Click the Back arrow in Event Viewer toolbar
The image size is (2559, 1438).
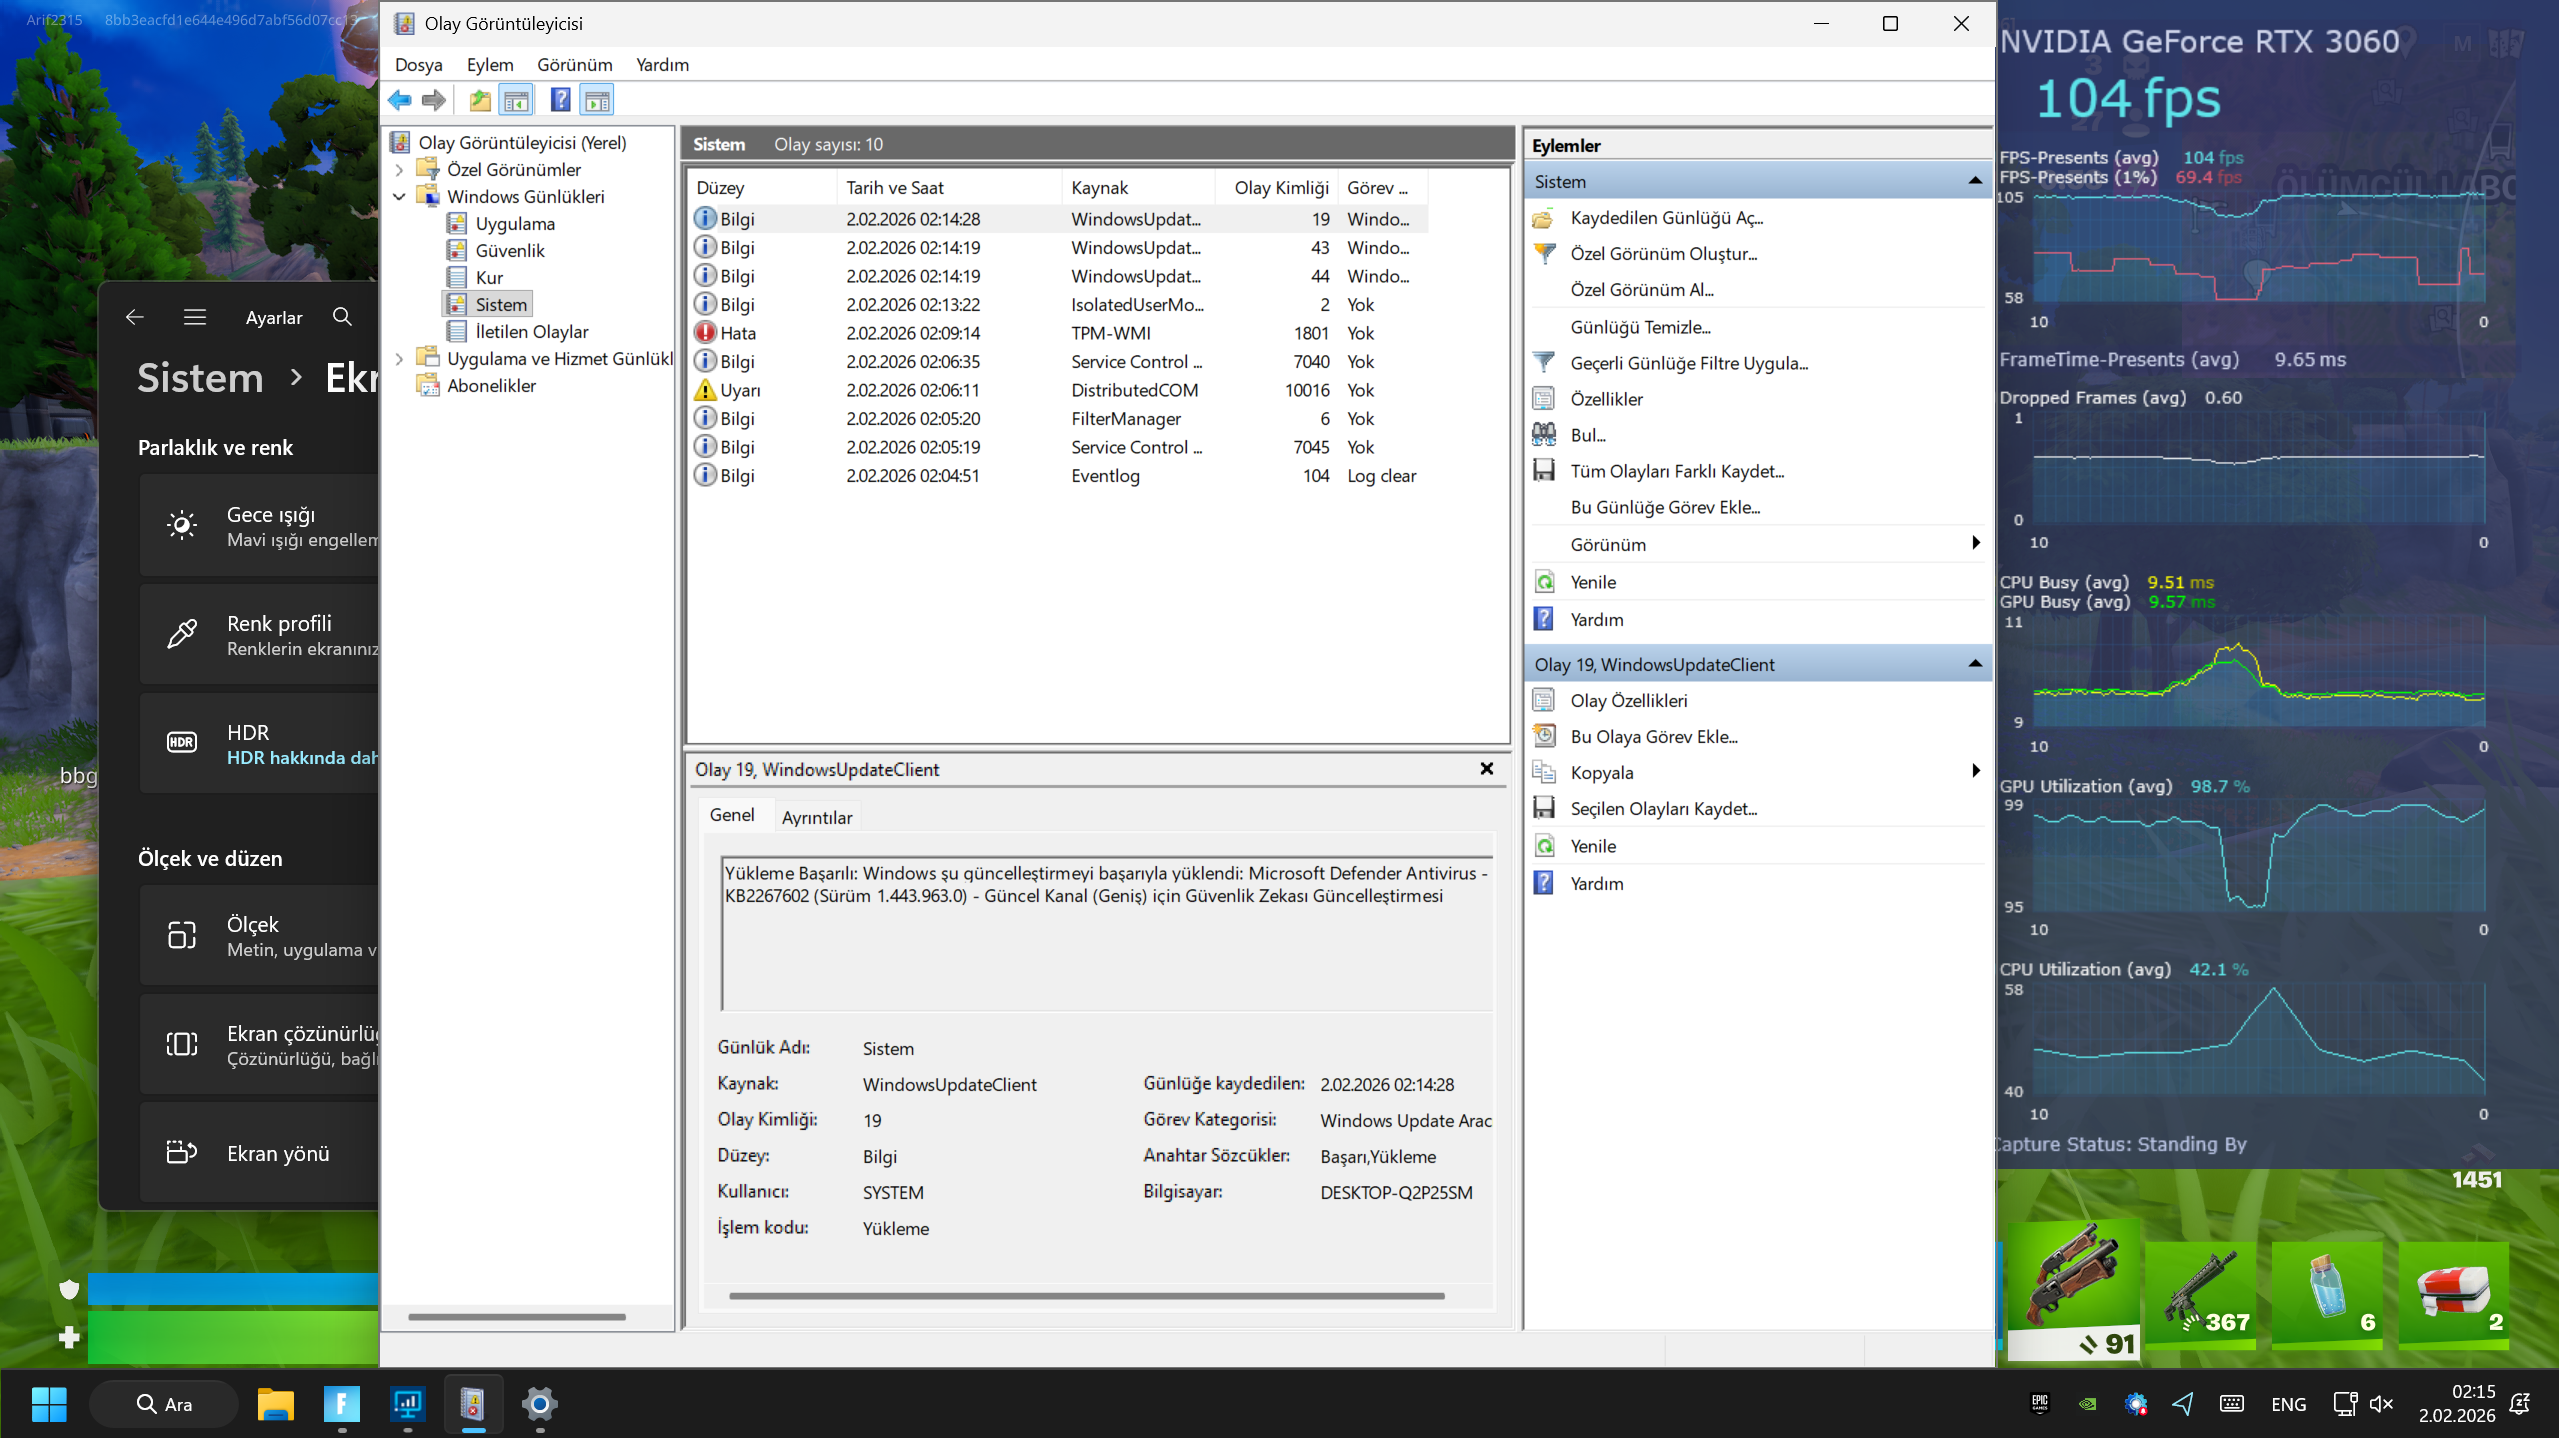pyautogui.click(x=400, y=100)
